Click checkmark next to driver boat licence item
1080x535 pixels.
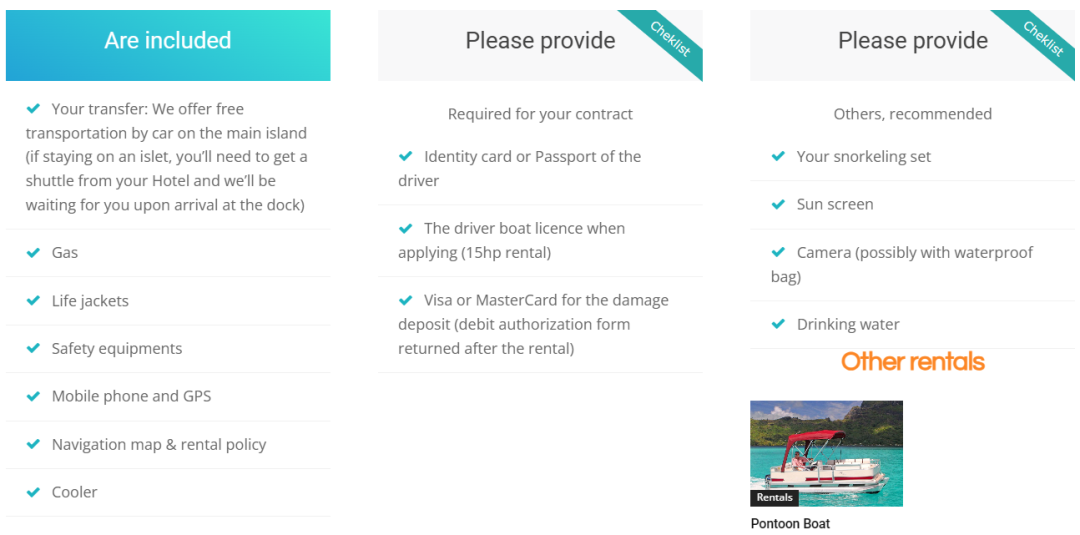(405, 228)
